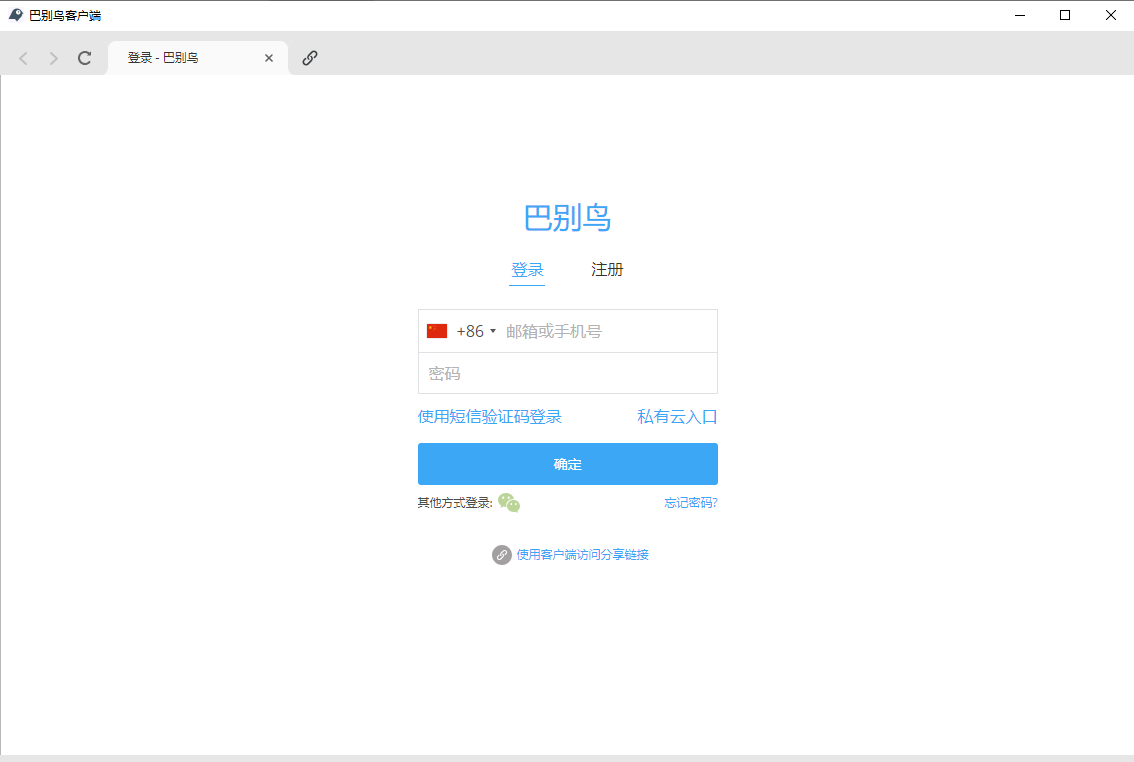Click the China flag icon
Screen dimensions: 1134x762
[437, 331]
